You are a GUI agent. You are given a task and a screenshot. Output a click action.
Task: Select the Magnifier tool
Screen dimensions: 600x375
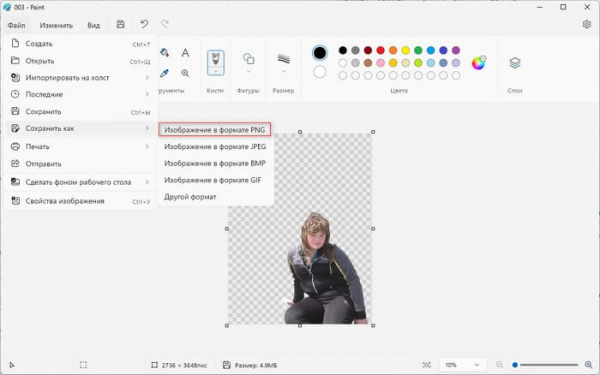[185, 73]
